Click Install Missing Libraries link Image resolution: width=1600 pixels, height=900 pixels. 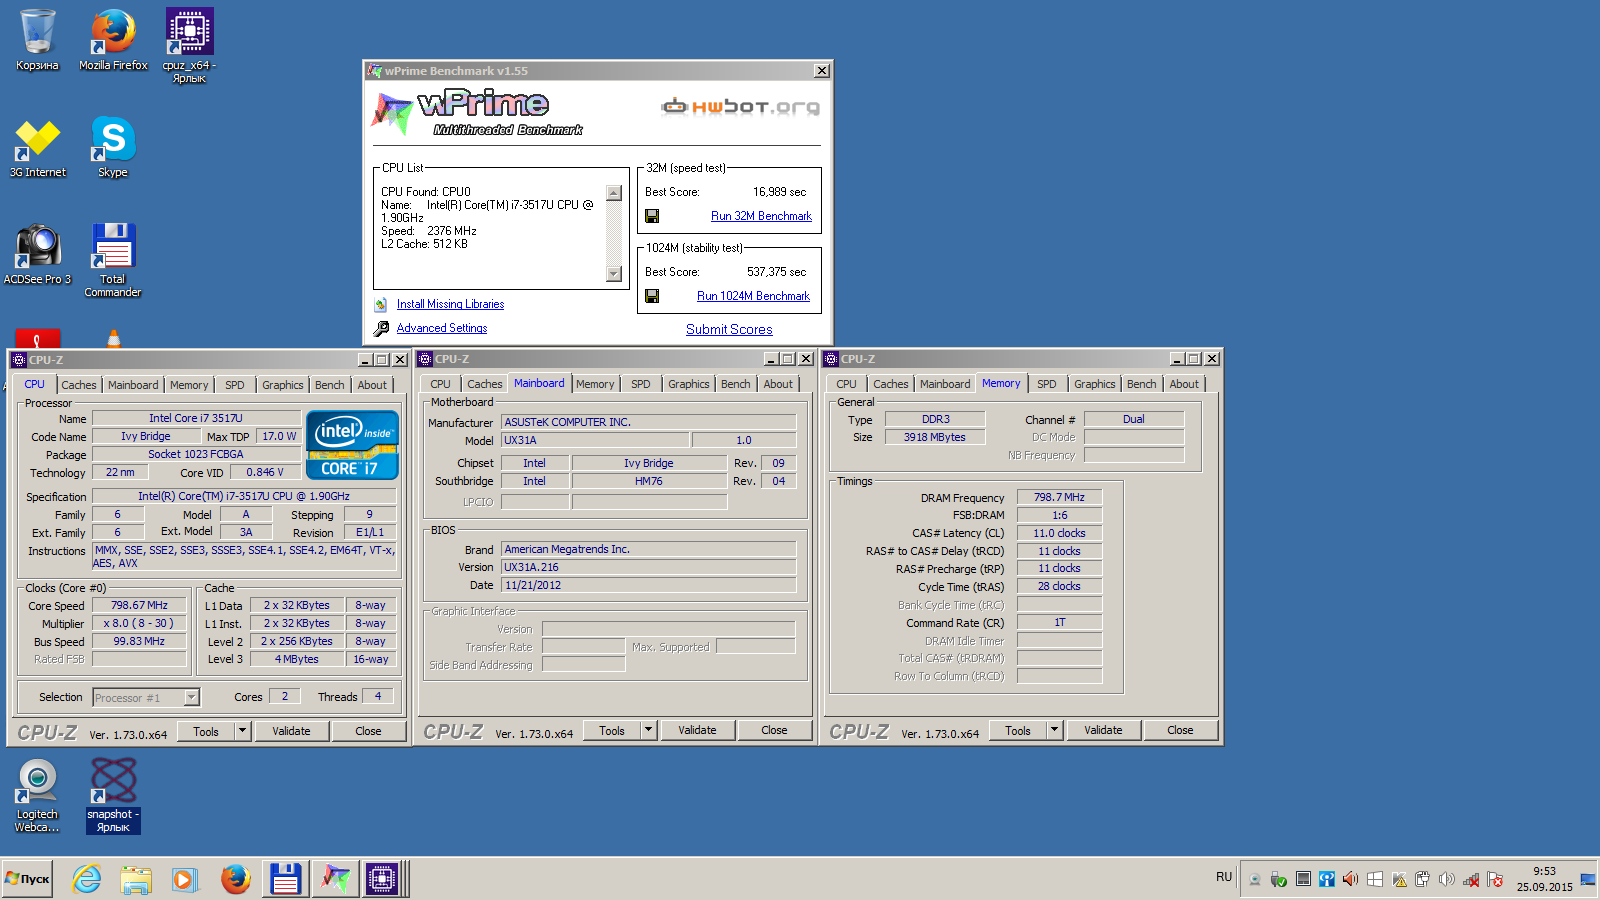coord(450,304)
